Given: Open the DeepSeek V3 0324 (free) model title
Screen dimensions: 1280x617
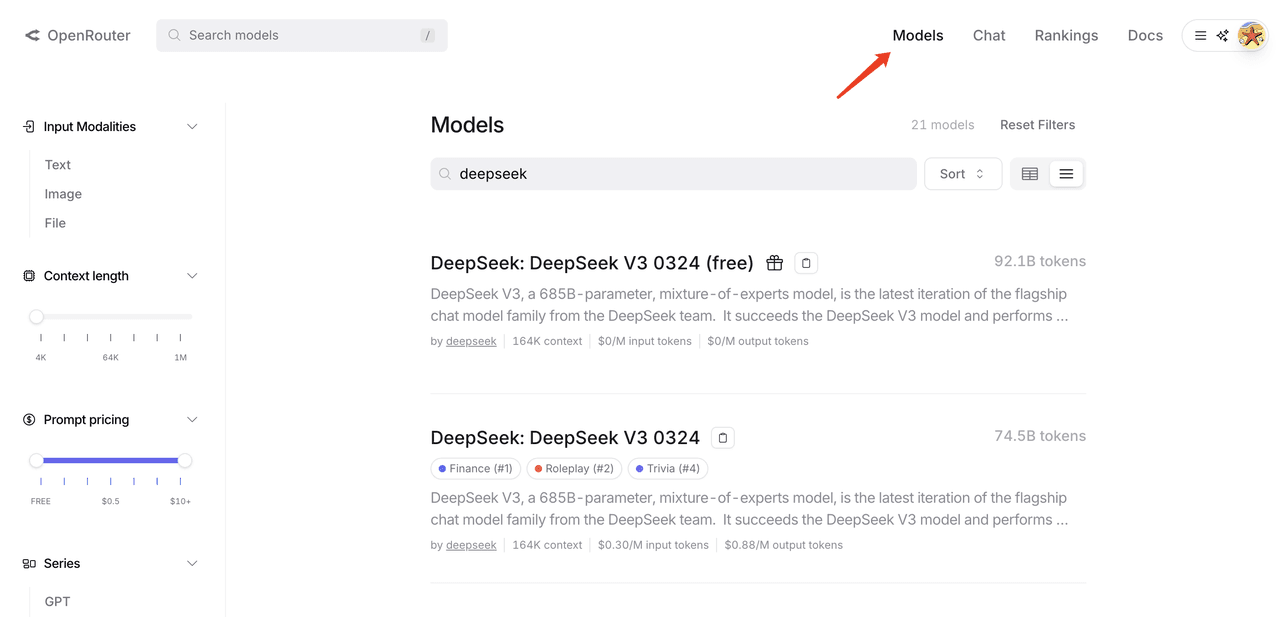Looking at the screenshot, I should [592, 263].
